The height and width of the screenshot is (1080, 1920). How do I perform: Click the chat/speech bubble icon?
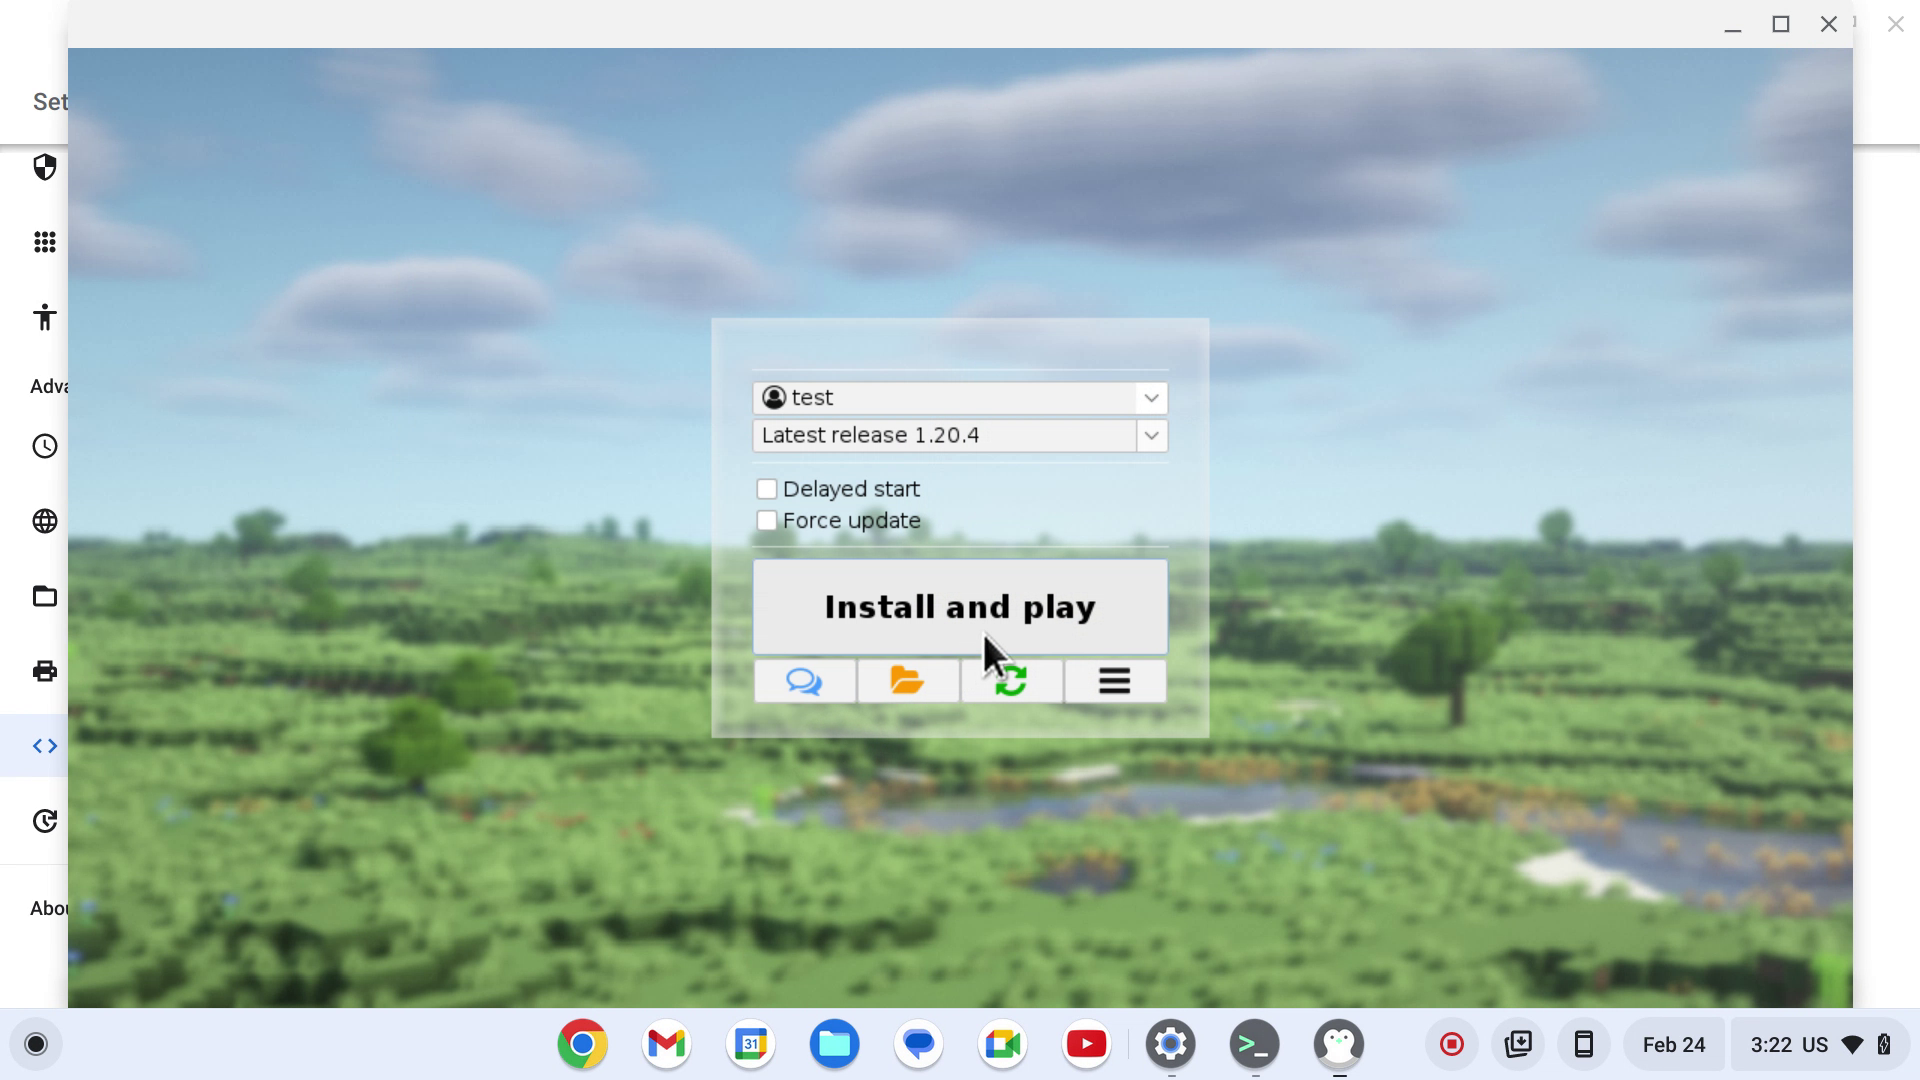coord(804,680)
